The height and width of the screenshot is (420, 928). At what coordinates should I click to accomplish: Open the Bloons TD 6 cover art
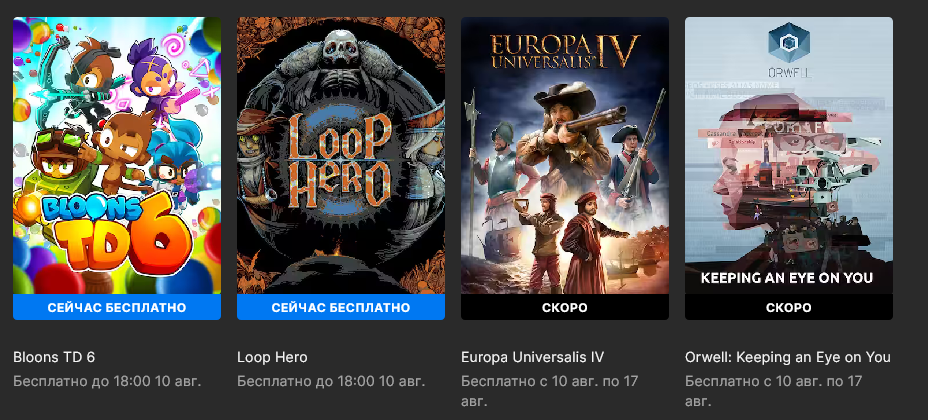(x=117, y=156)
